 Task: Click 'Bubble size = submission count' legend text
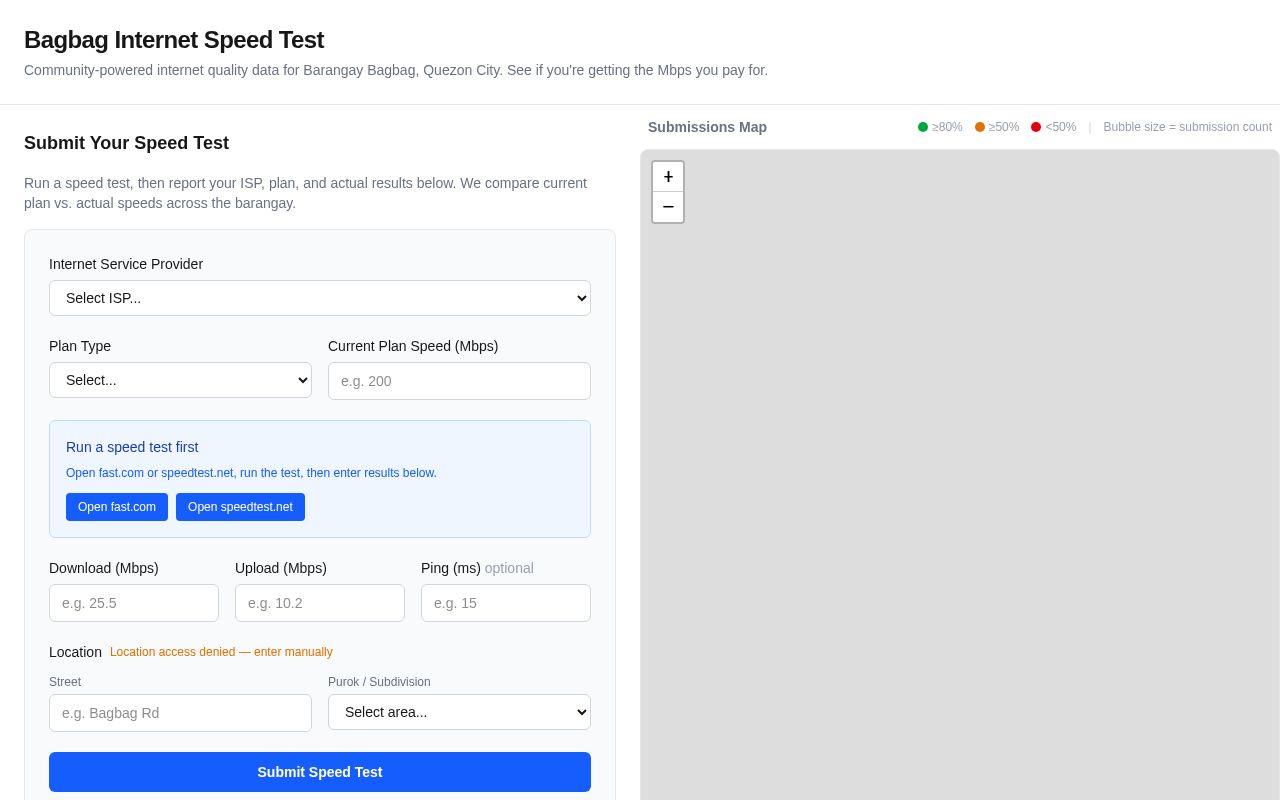tap(1188, 127)
